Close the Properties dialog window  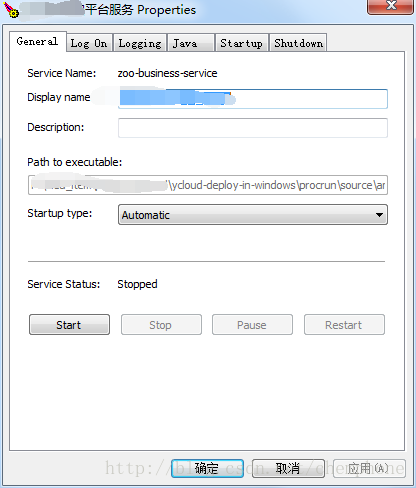click(390, 6)
